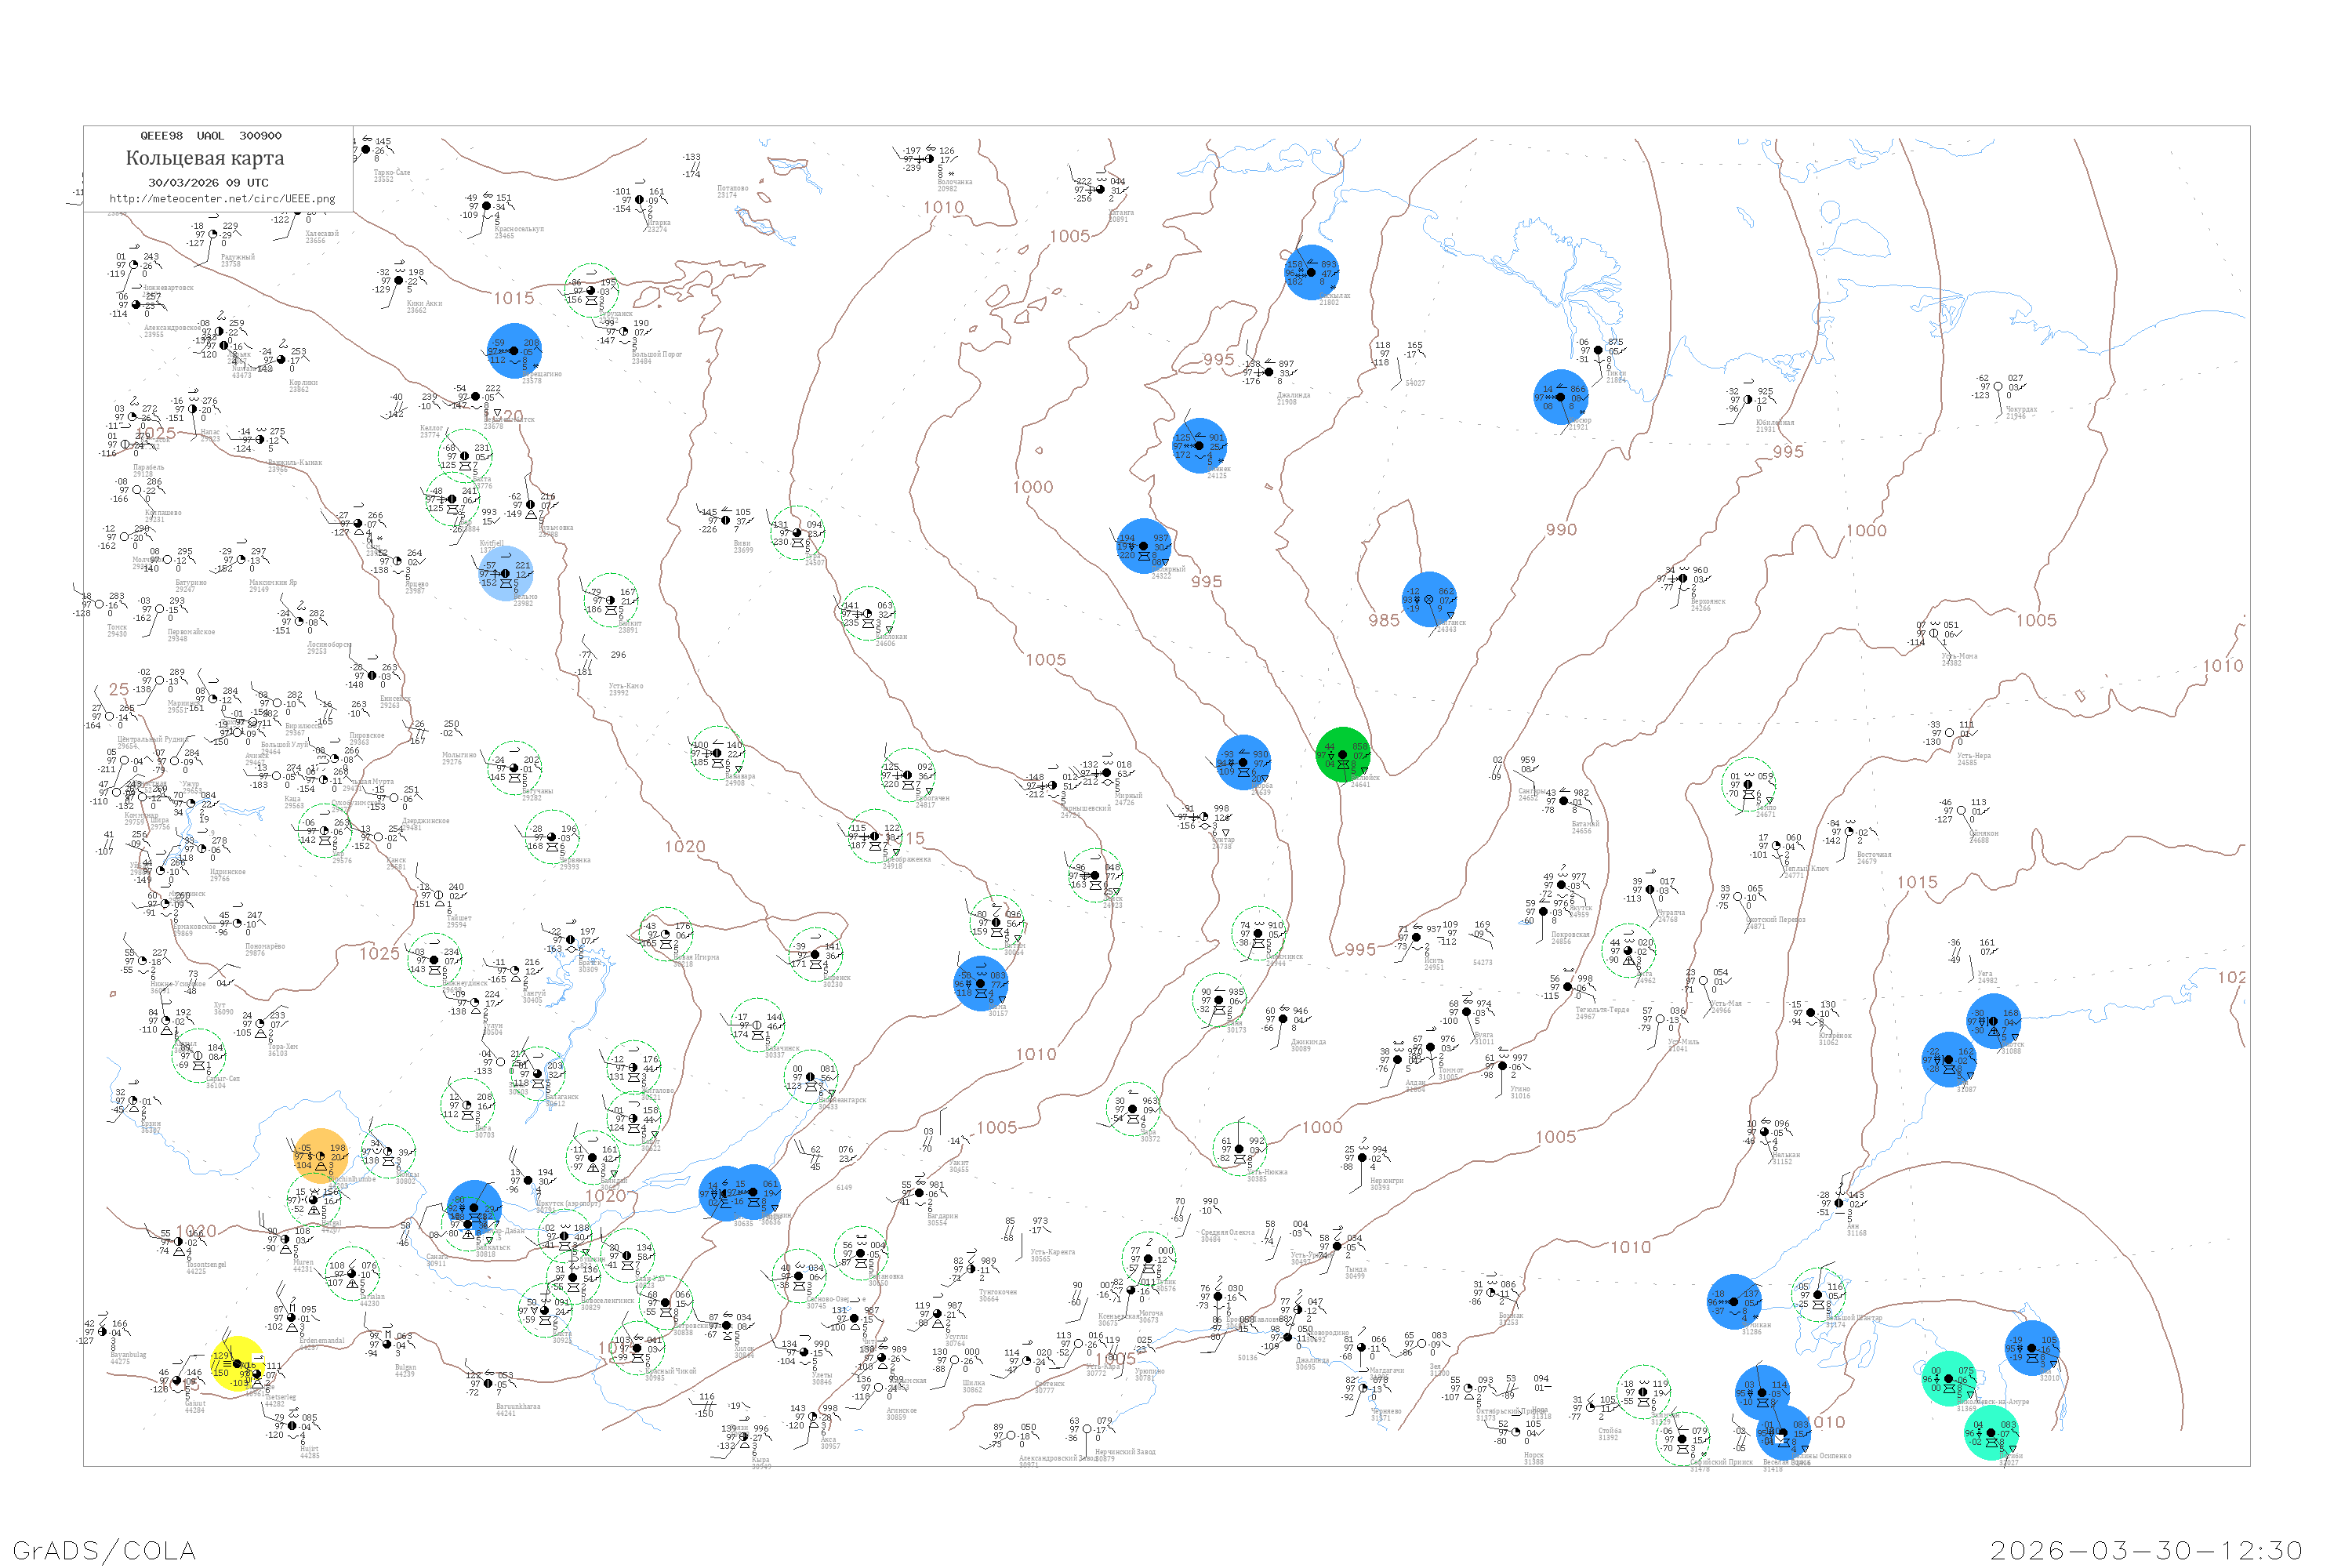Click the QEEE98 UAOL 300900 header text
Image resolution: width=2352 pixels, height=1568 pixels.
[211, 136]
